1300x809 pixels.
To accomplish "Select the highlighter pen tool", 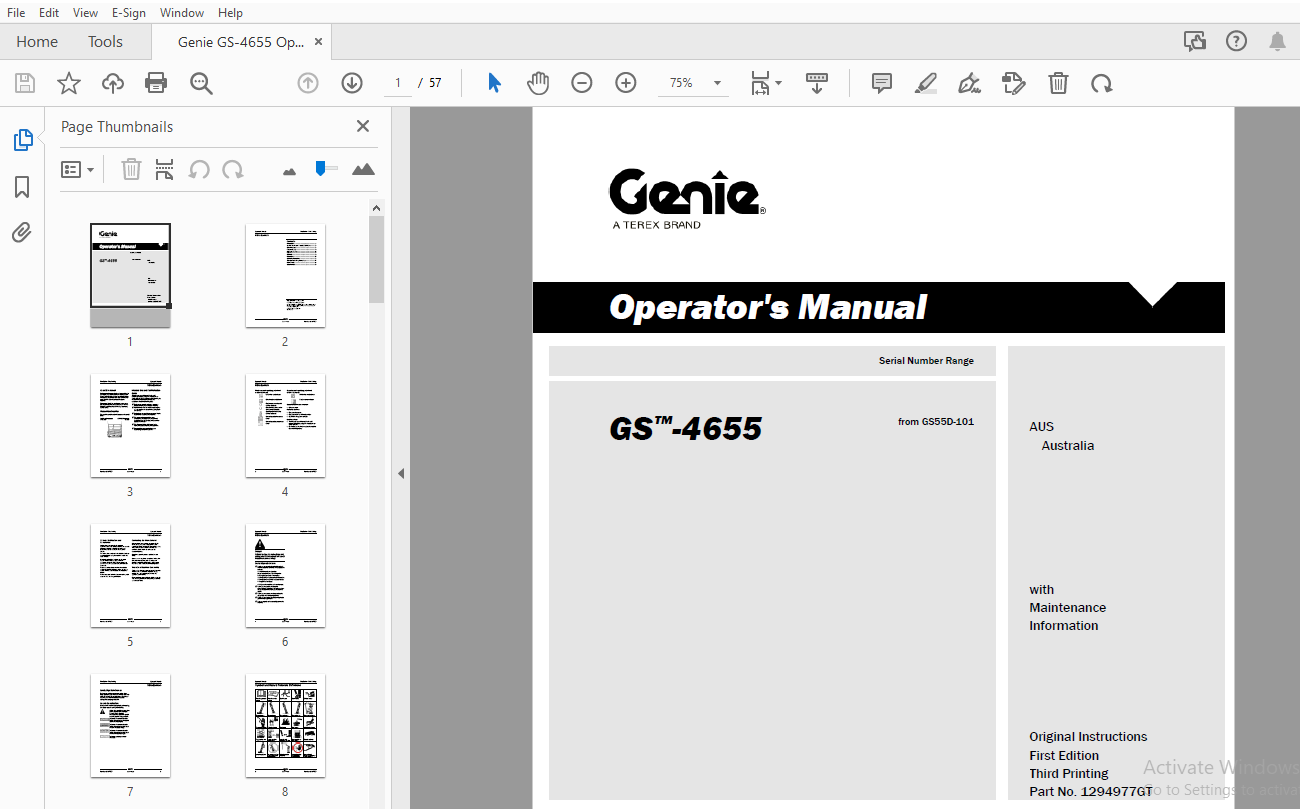I will pos(926,83).
